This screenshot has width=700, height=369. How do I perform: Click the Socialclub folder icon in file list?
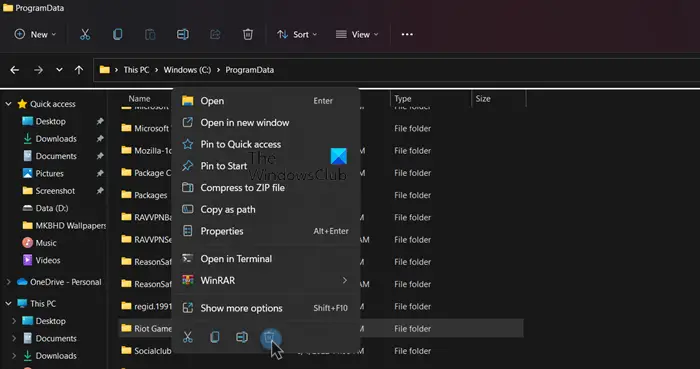[126, 351]
